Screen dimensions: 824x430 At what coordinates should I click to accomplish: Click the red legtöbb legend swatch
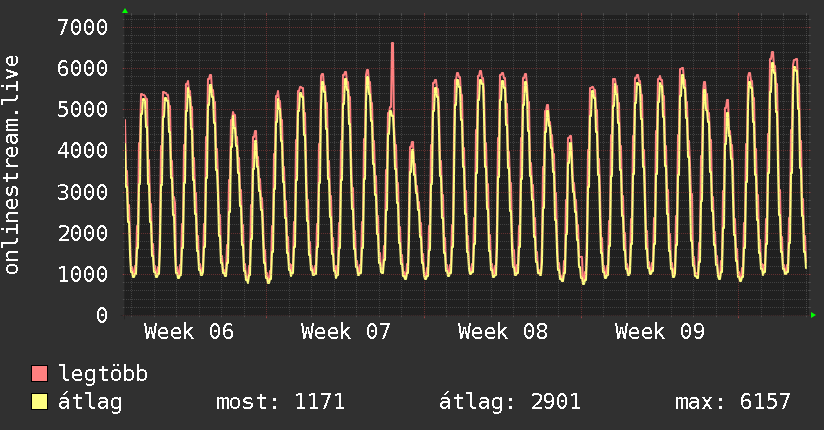pyautogui.click(x=40, y=374)
